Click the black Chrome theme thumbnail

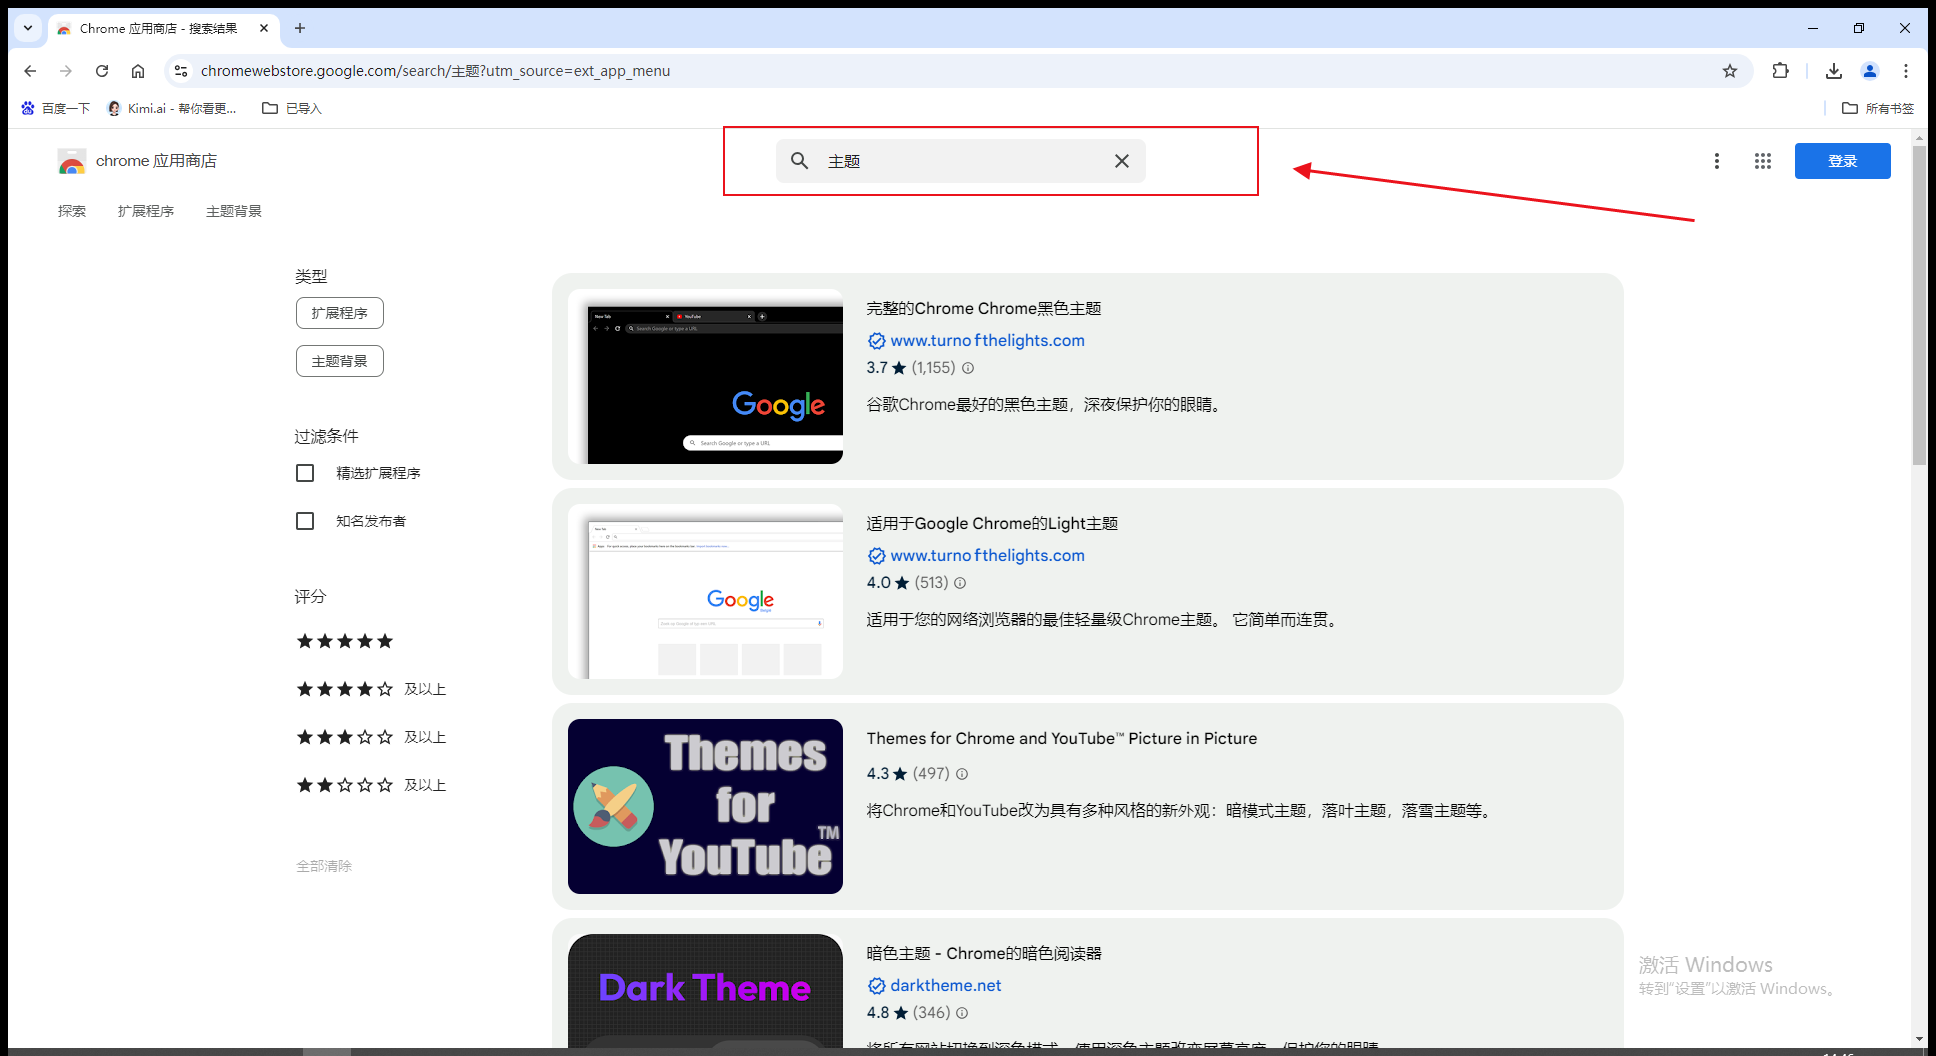[705, 376]
